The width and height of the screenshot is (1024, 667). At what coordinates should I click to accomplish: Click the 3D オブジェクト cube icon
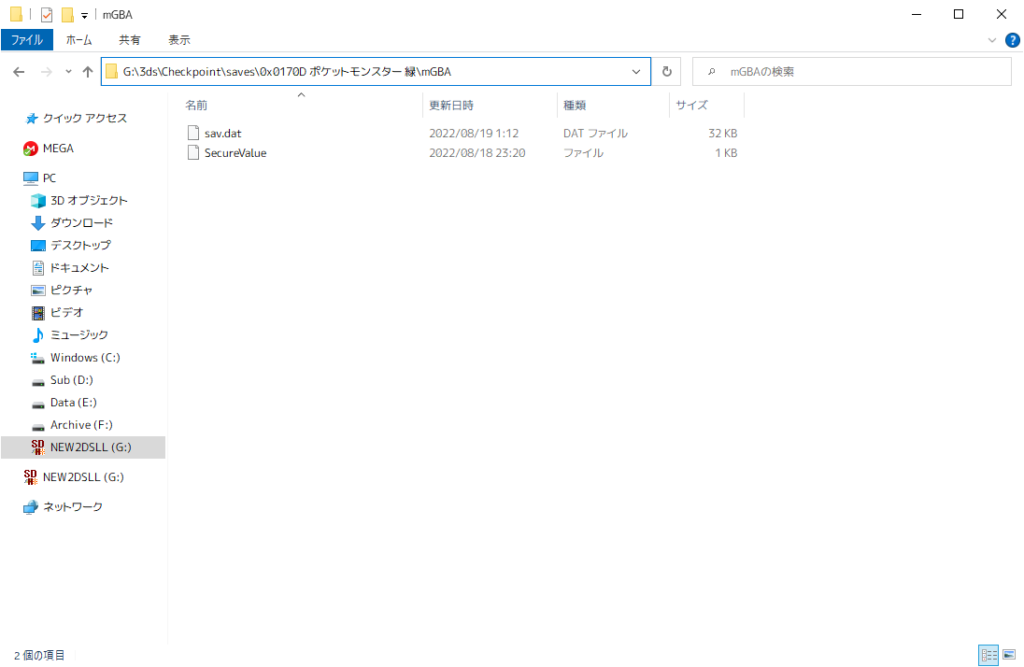click(x=38, y=201)
